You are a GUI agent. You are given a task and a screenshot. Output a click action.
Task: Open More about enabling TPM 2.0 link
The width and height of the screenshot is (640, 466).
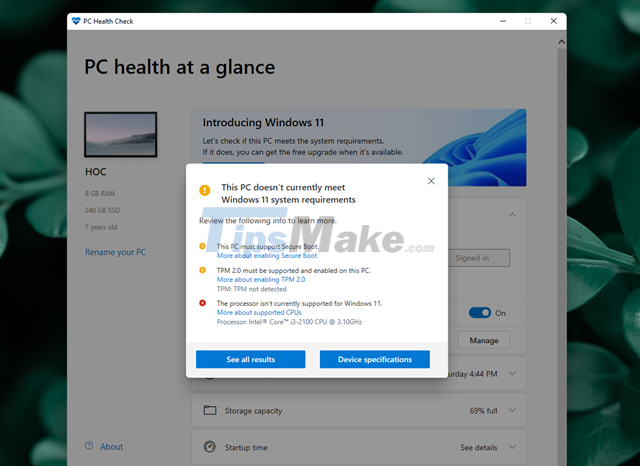point(261,280)
